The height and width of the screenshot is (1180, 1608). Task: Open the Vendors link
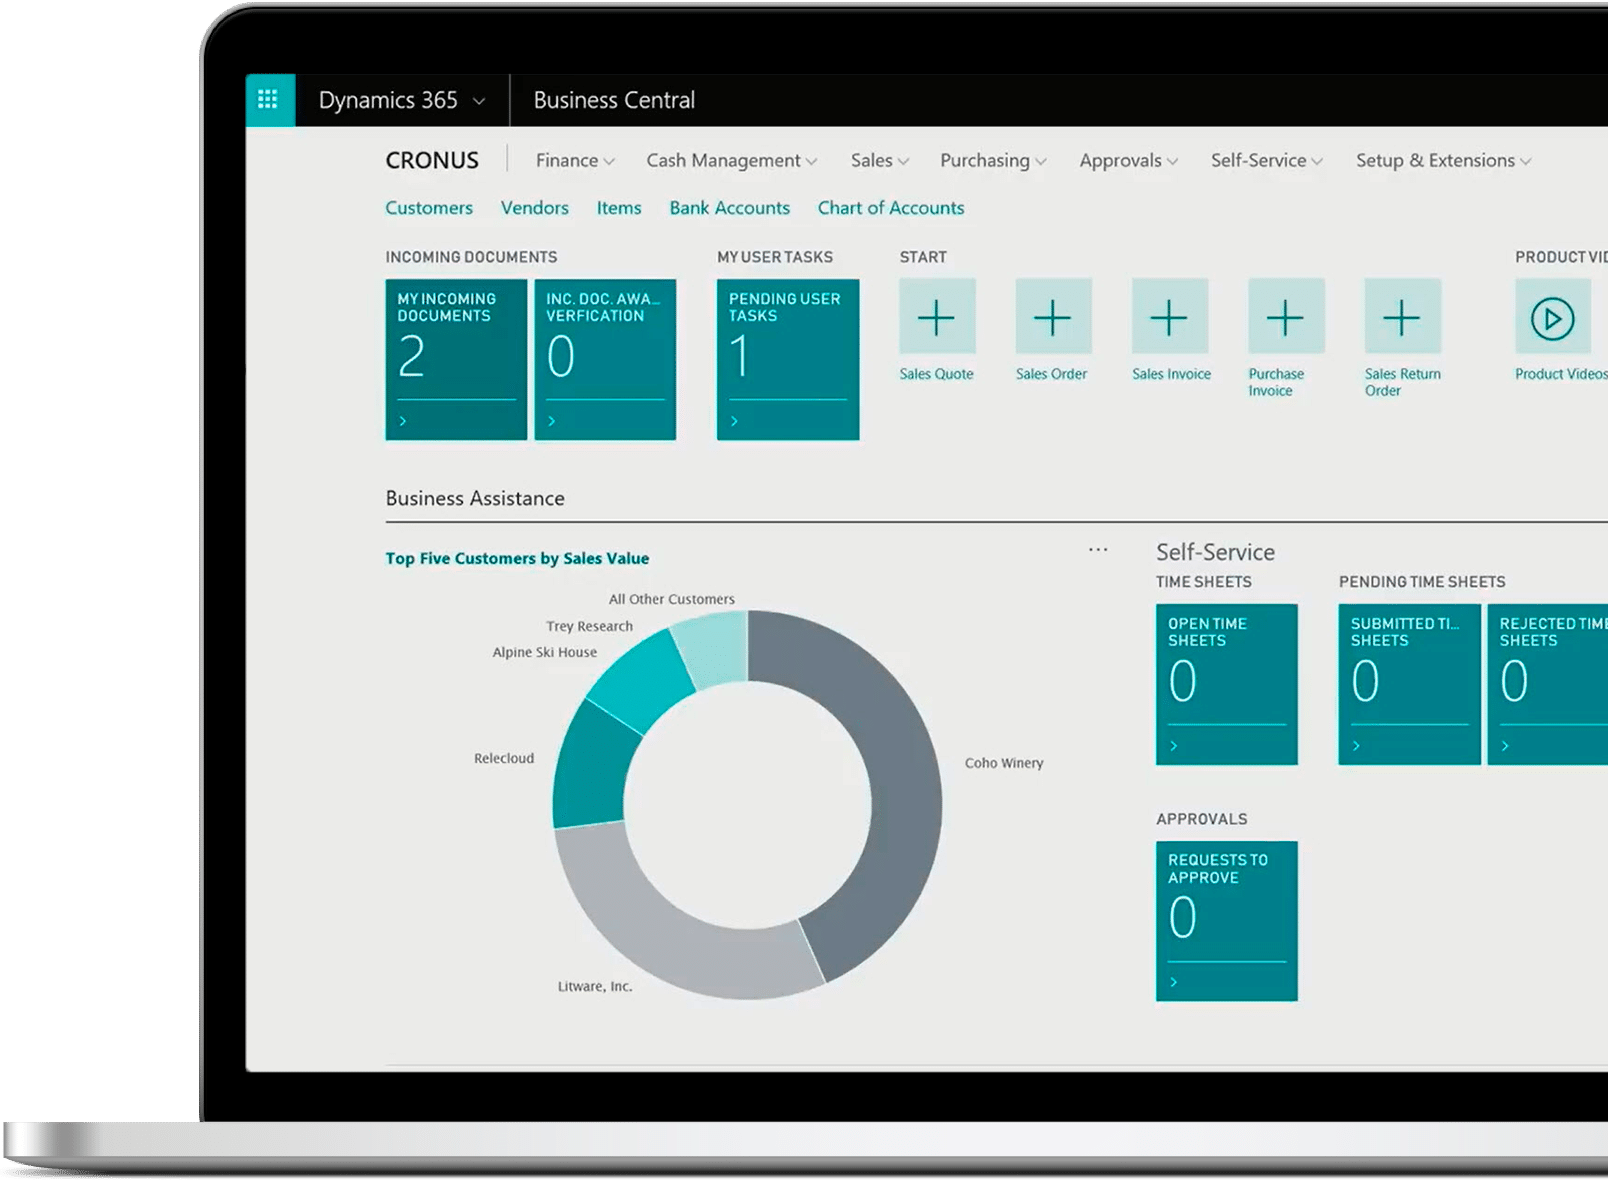[535, 208]
